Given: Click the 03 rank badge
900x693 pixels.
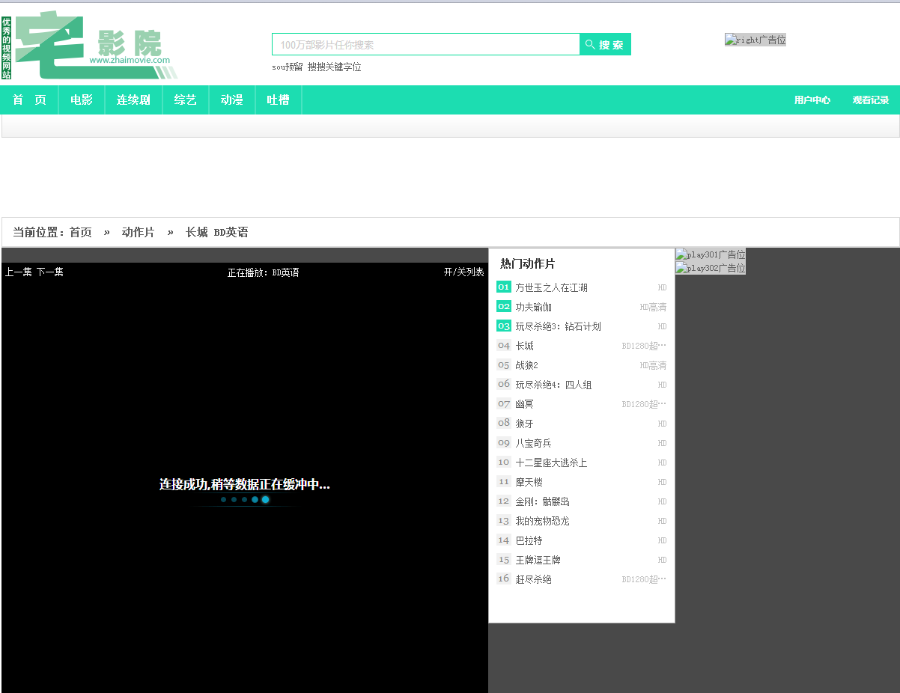Looking at the screenshot, I should click(503, 326).
